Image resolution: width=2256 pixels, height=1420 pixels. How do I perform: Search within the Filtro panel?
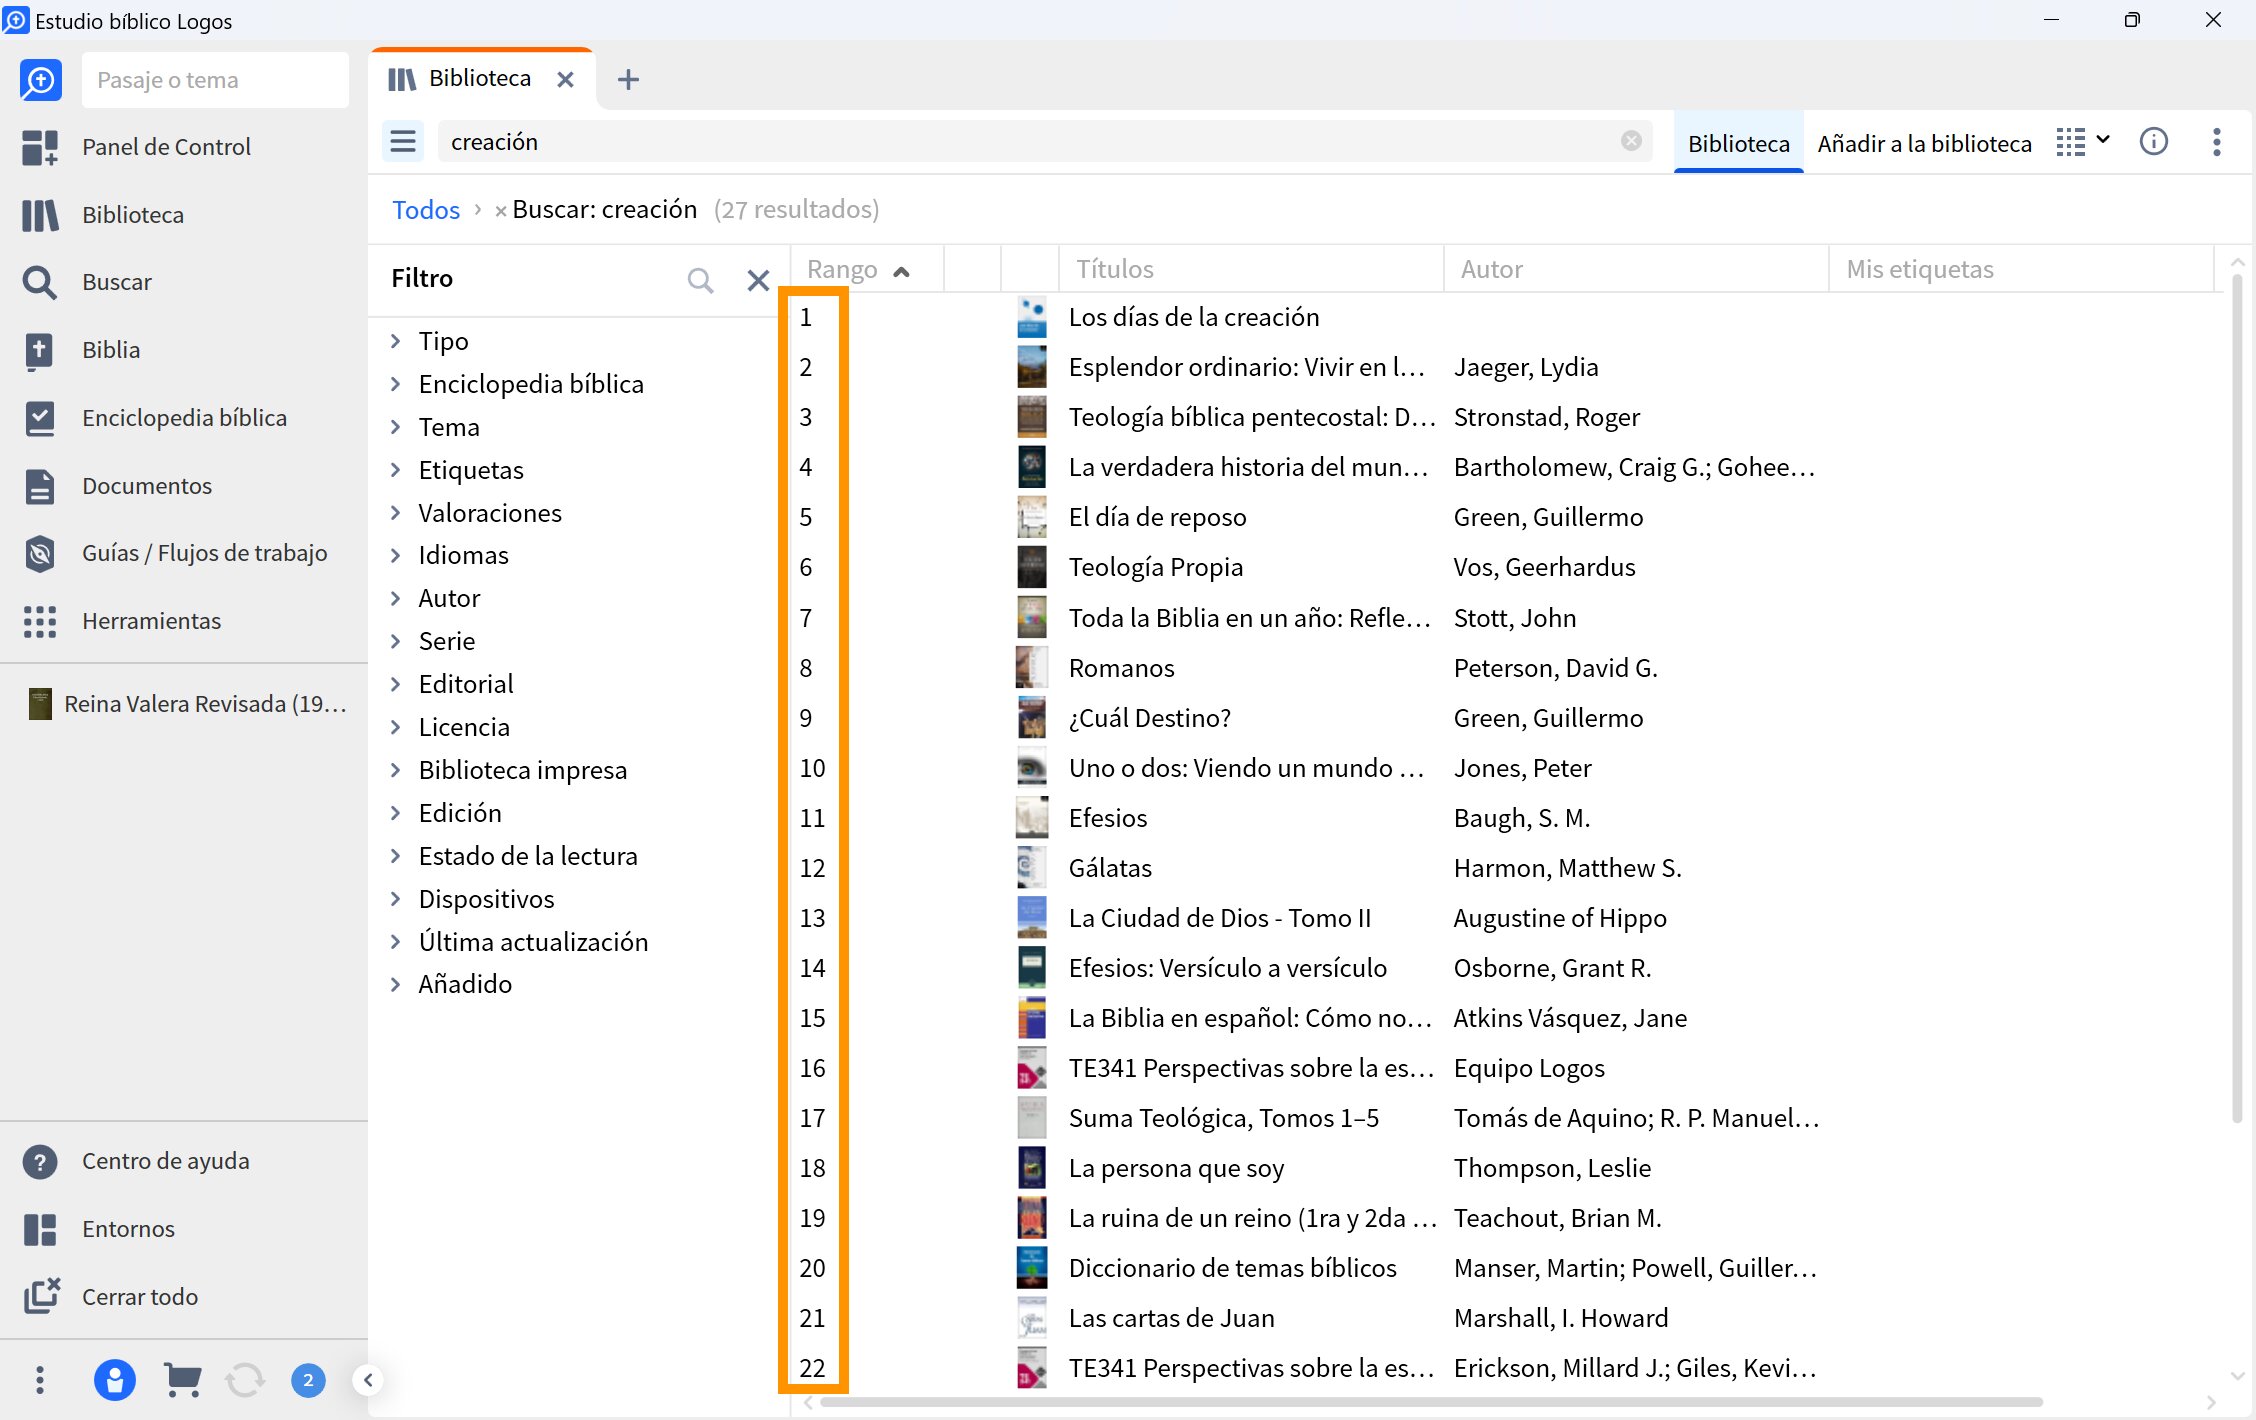(x=700, y=279)
